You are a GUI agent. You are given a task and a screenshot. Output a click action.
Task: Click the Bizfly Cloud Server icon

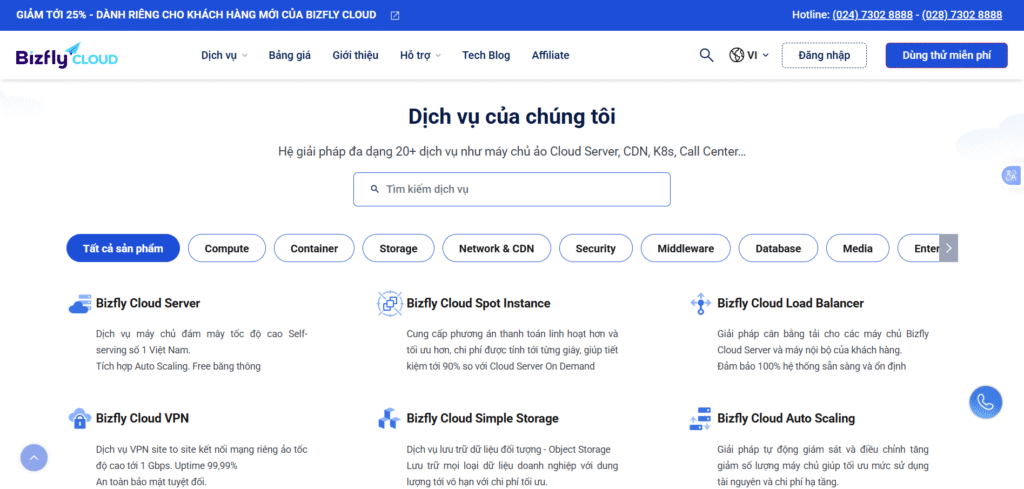(80, 304)
